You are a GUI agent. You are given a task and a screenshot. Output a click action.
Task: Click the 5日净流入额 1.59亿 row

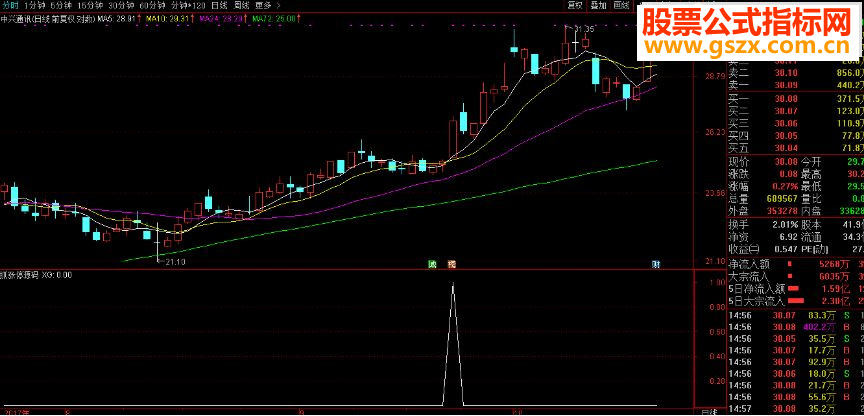click(796, 288)
